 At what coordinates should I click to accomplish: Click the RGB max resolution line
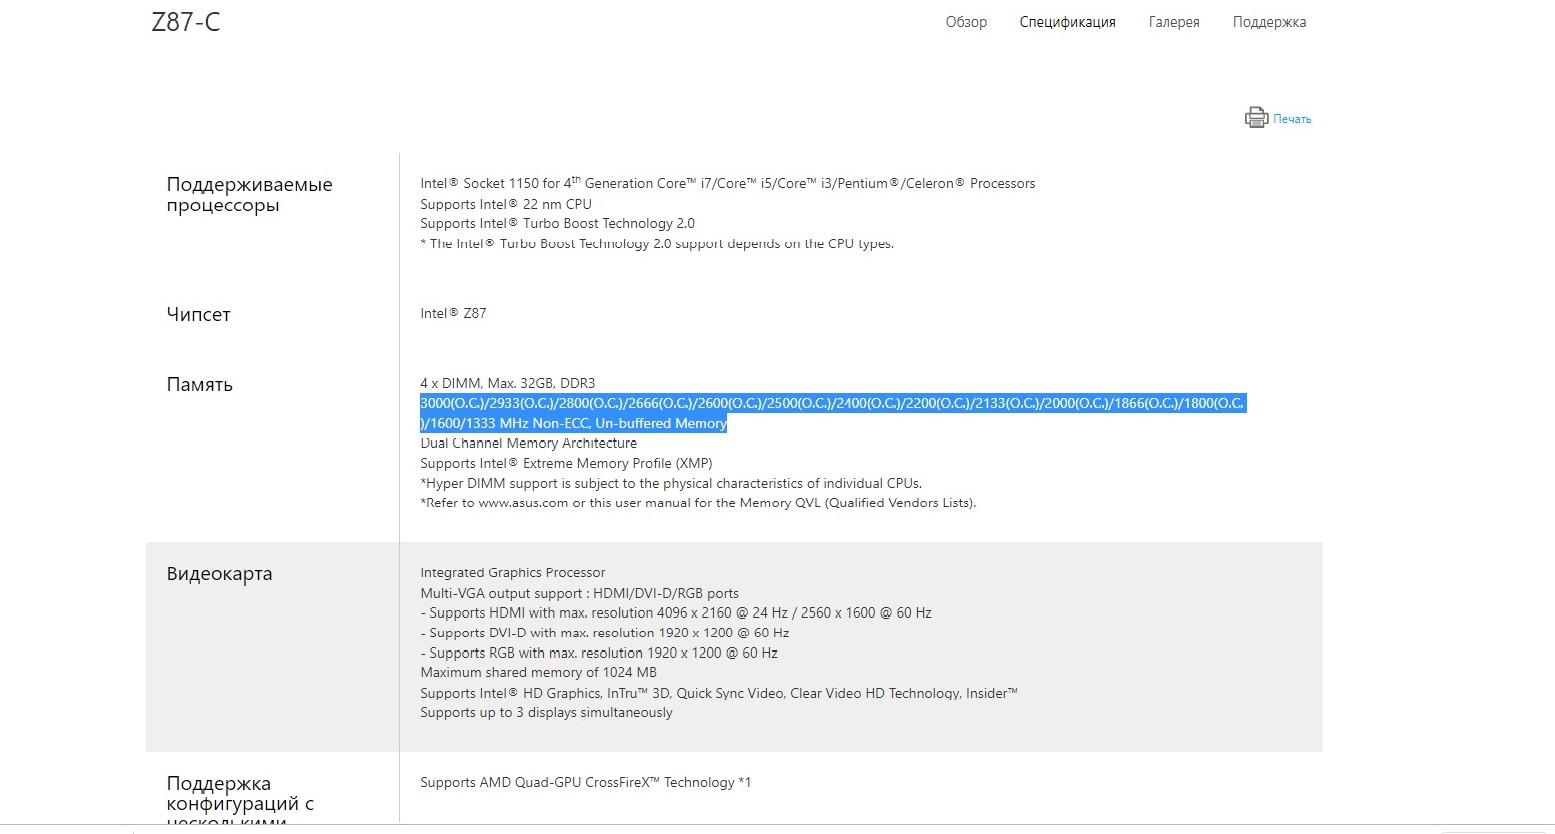click(x=599, y=653)
